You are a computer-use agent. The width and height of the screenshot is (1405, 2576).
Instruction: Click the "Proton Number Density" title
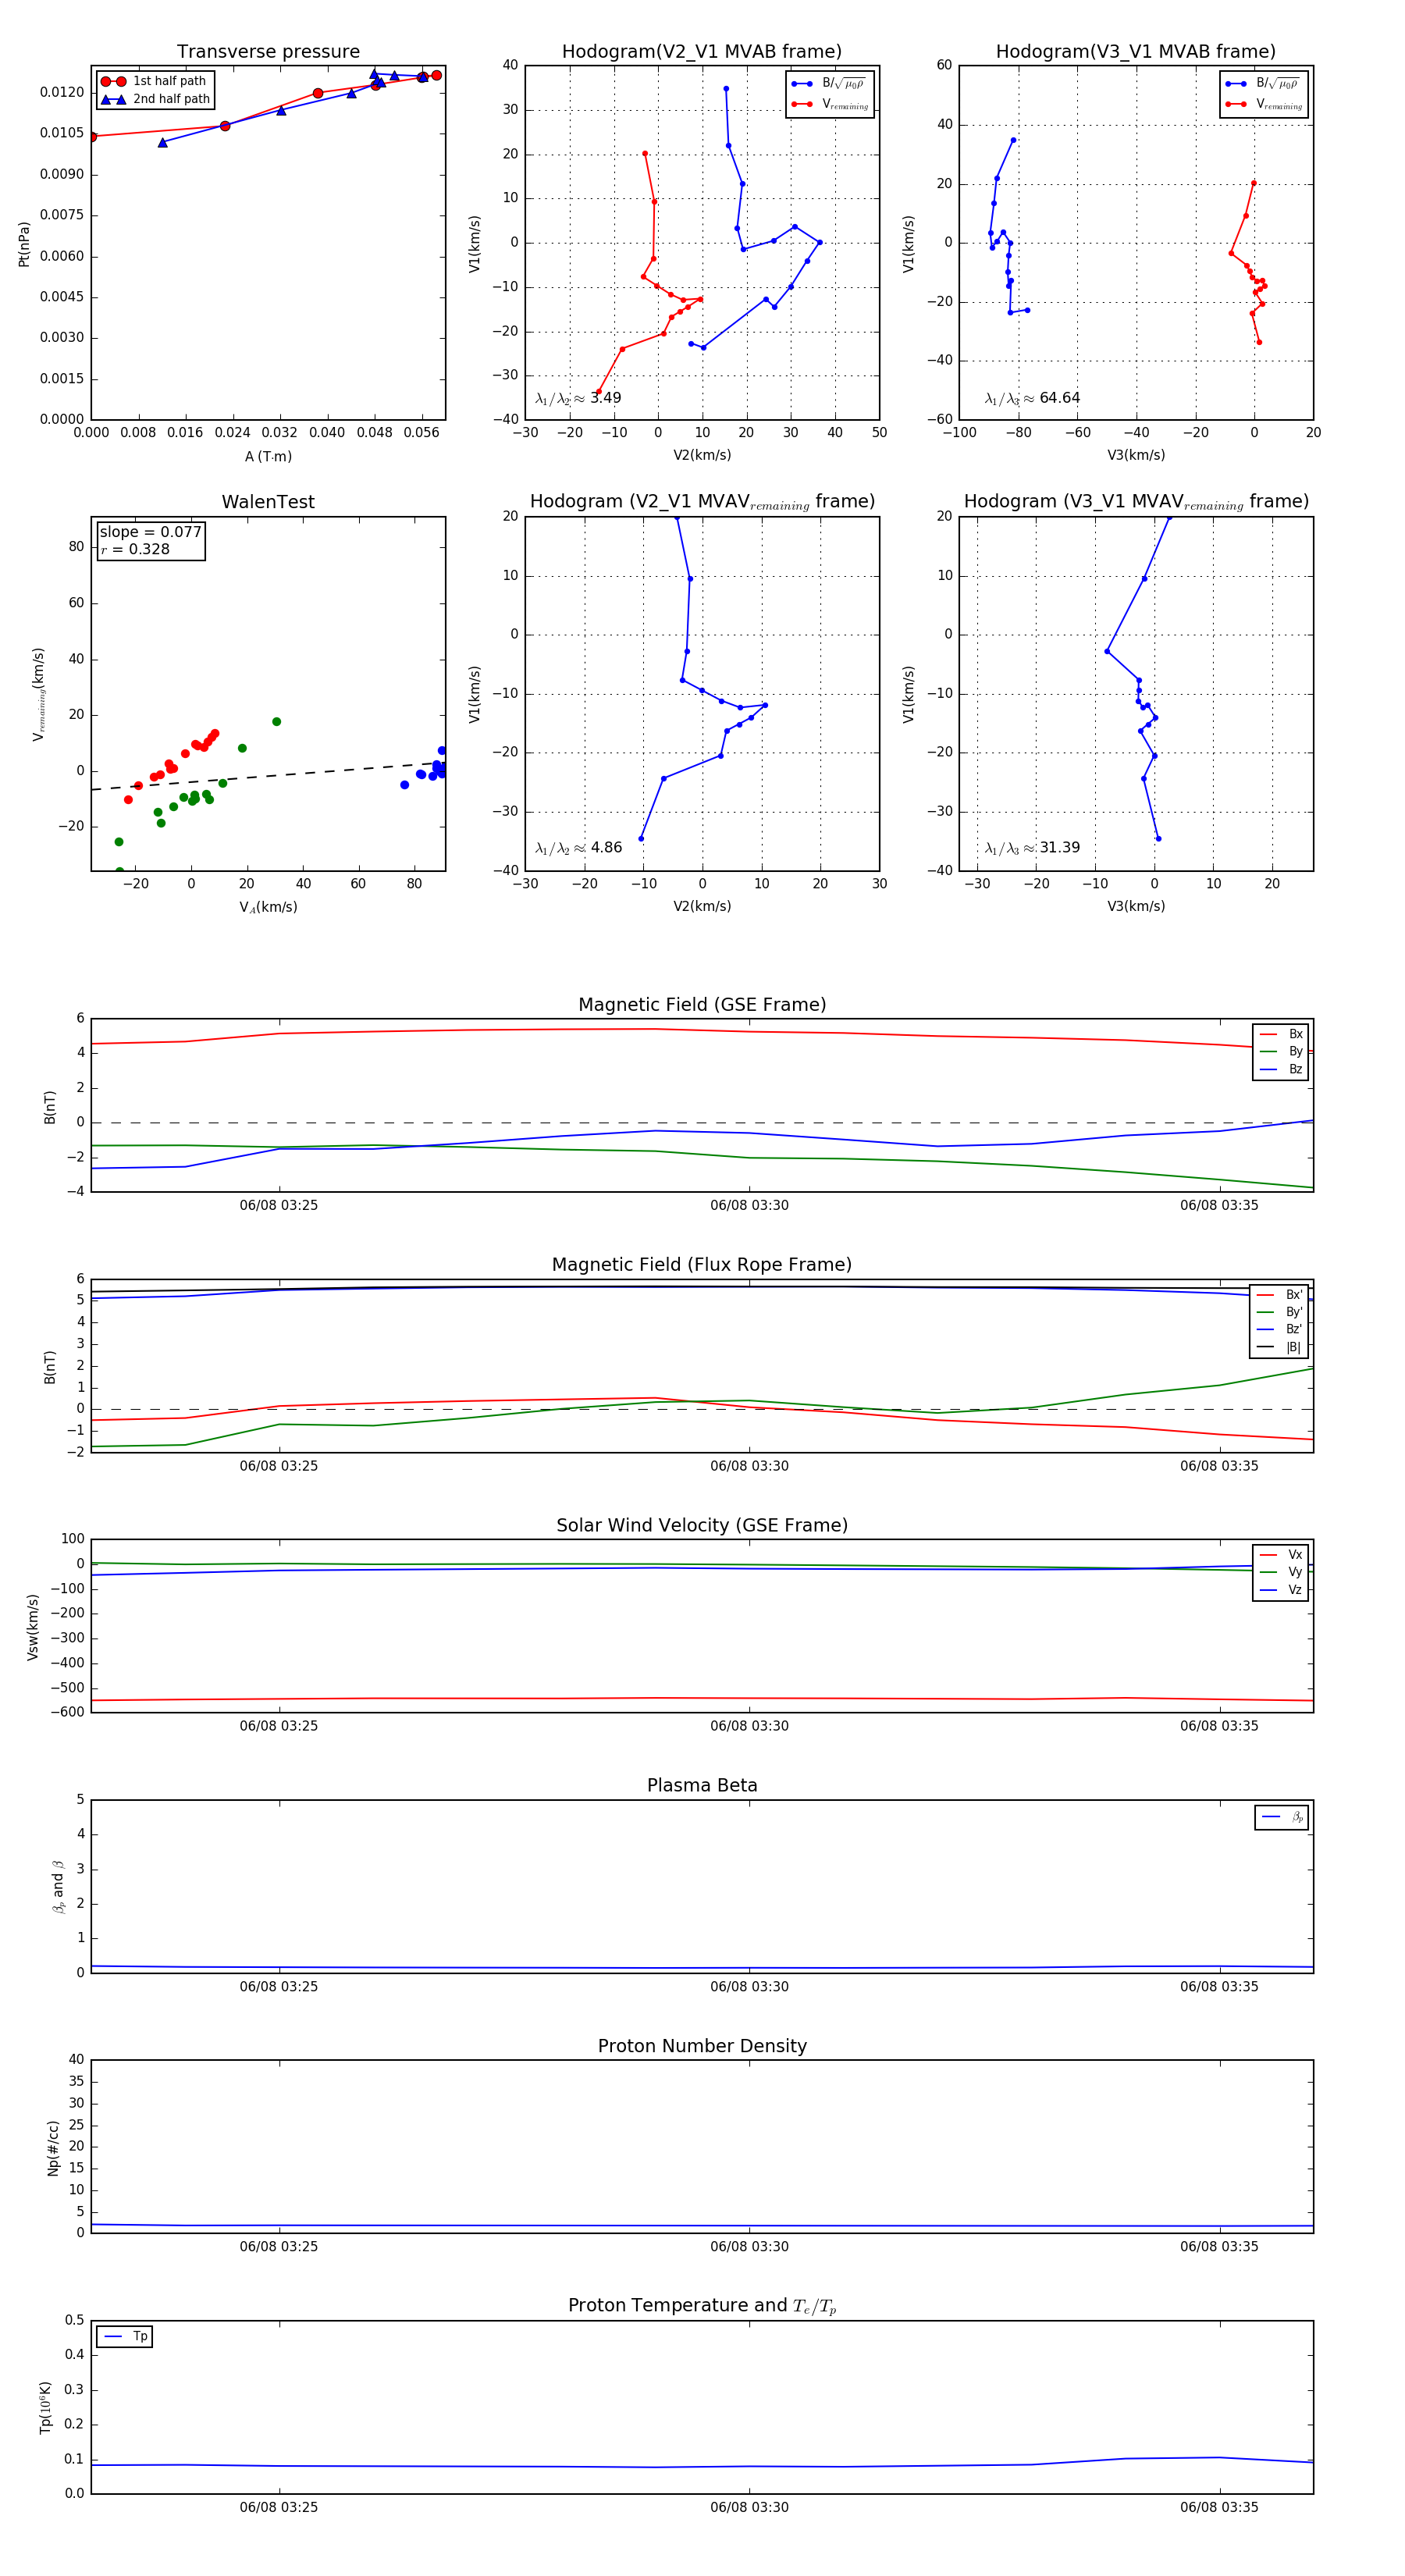702,2046
